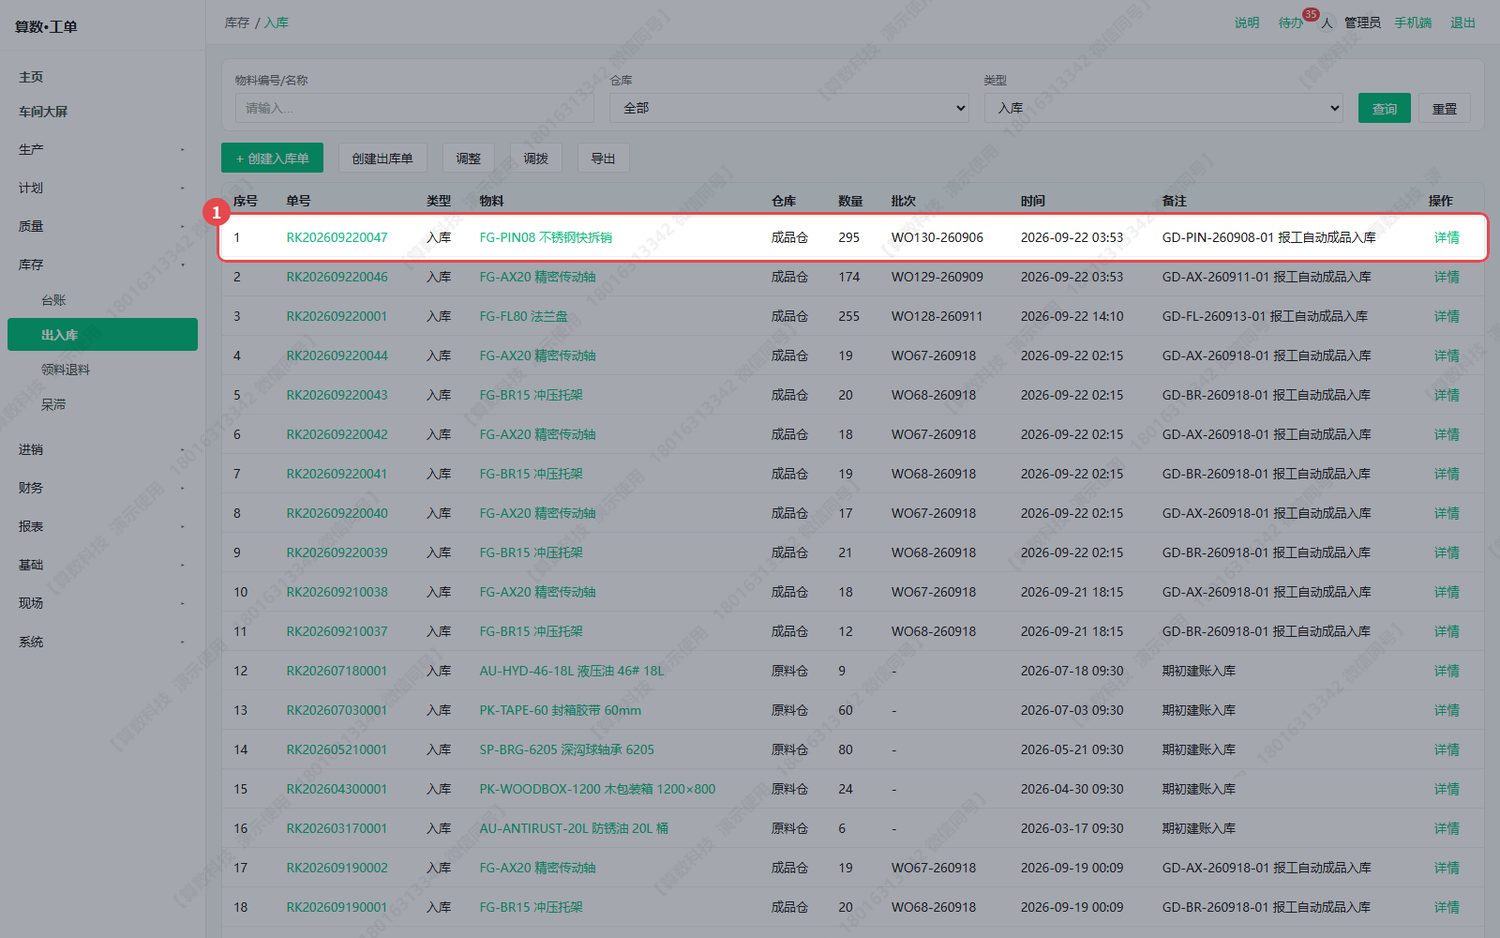The image size is (1500, 938).
Task: Open the 呆滞 submenu item
Action: [102, 405]
